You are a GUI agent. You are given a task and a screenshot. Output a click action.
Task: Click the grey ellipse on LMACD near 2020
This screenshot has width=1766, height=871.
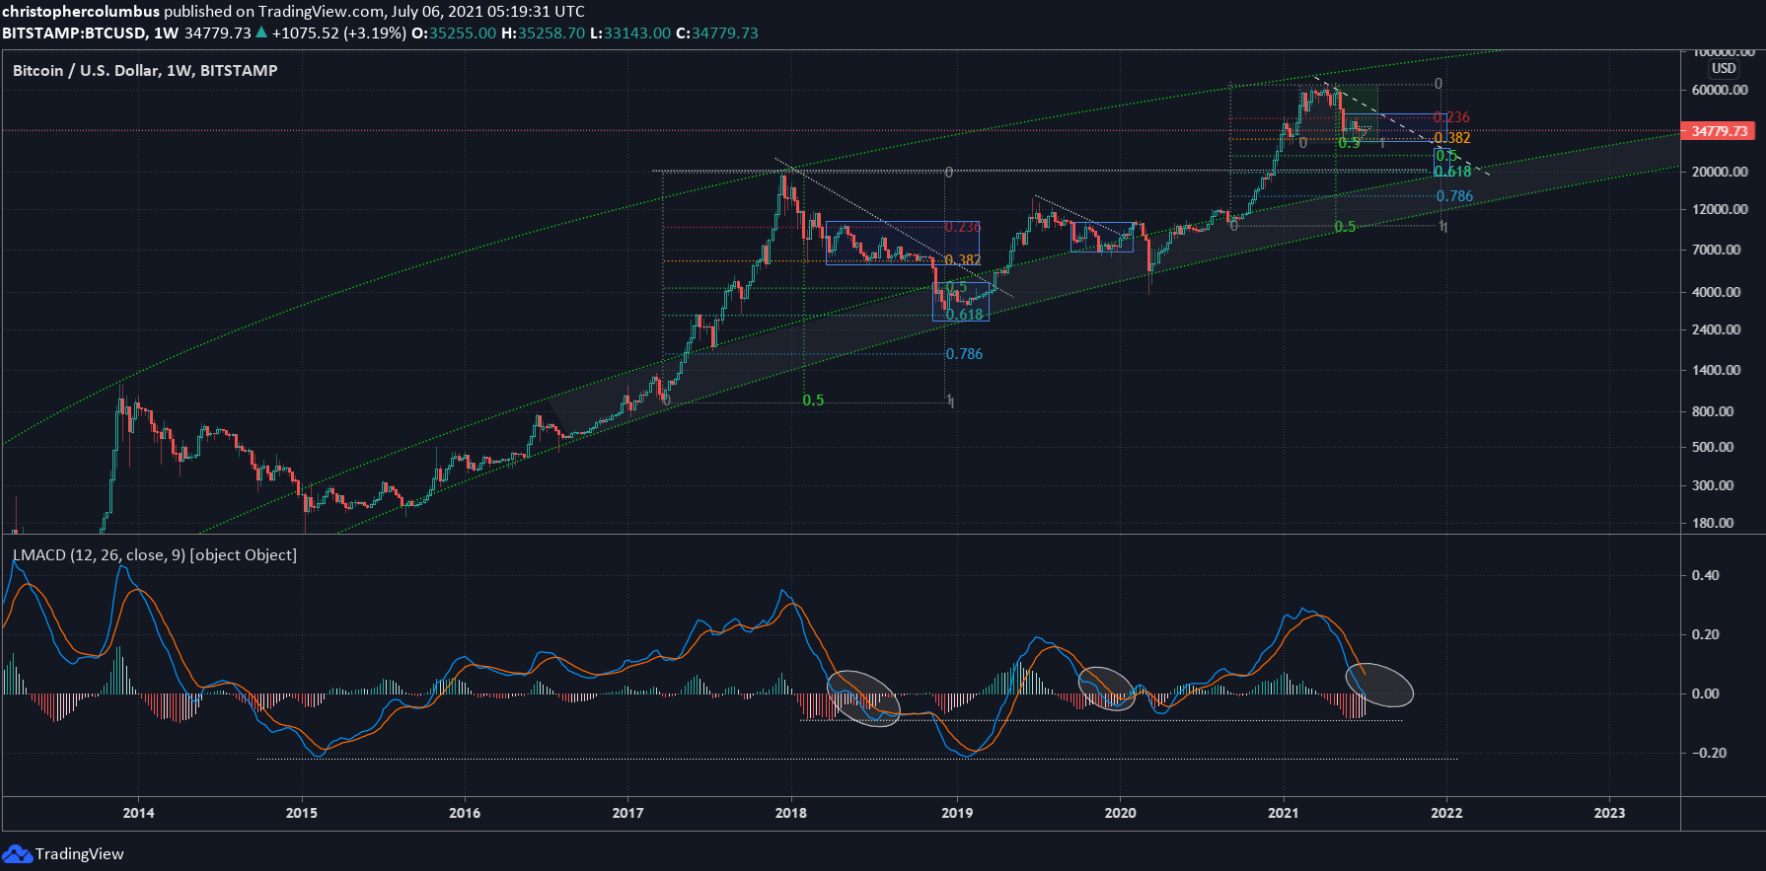click(x=1107, y=688)
